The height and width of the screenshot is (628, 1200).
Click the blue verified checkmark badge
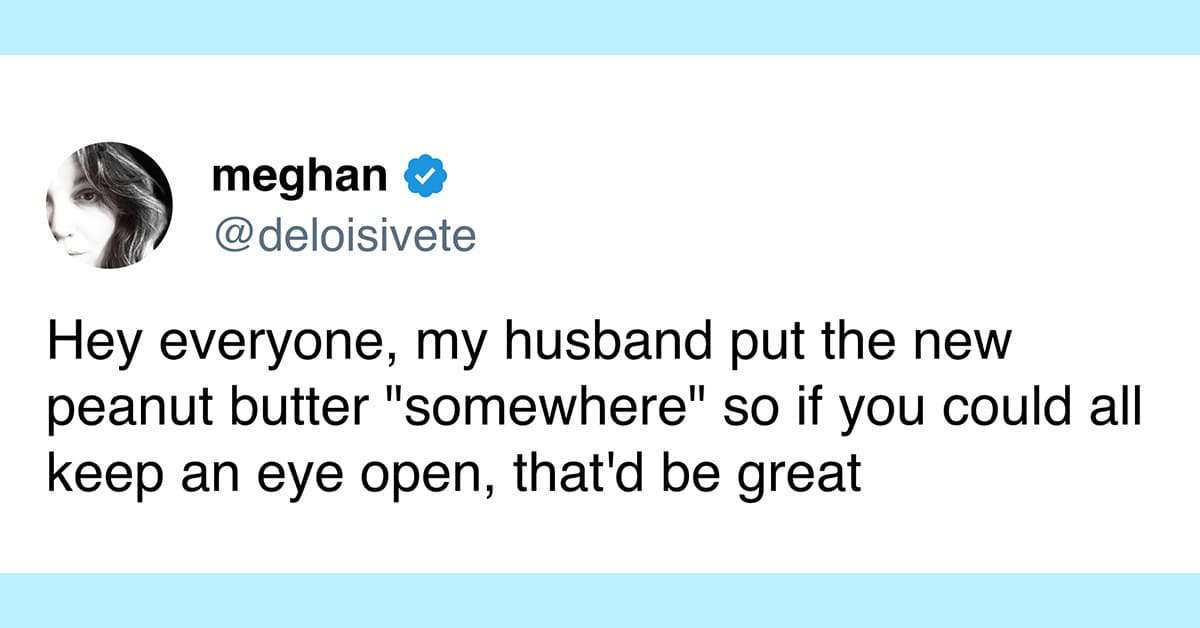coord(424,177)
